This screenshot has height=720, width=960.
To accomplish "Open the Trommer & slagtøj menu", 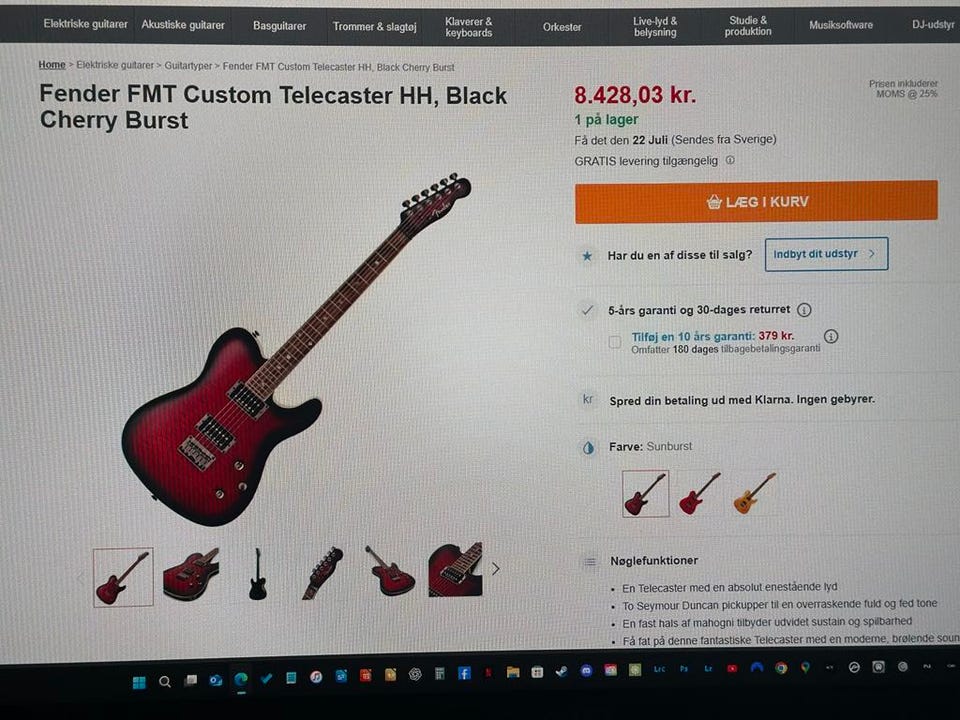I will coord(375,27).
